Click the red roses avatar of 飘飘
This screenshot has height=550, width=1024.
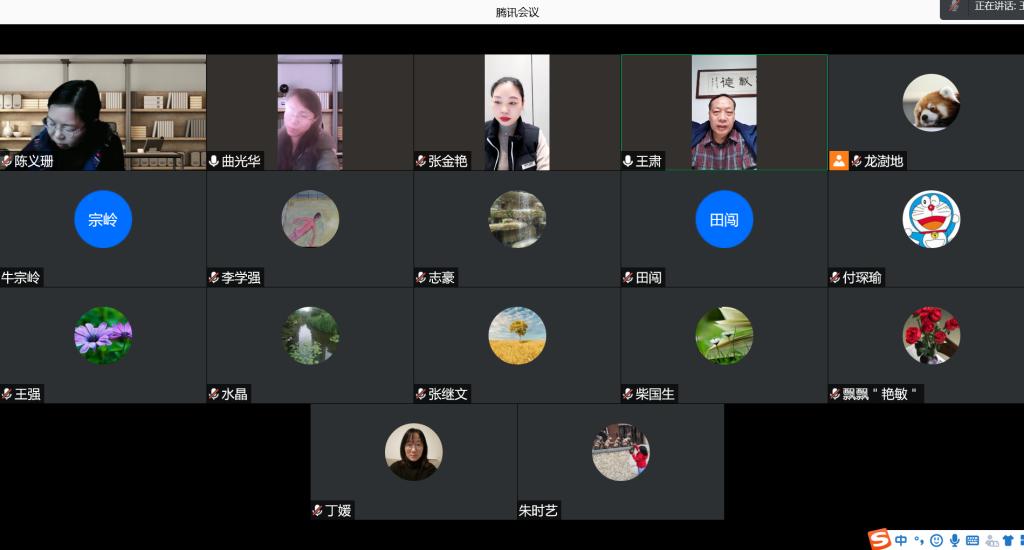(931, 335)
